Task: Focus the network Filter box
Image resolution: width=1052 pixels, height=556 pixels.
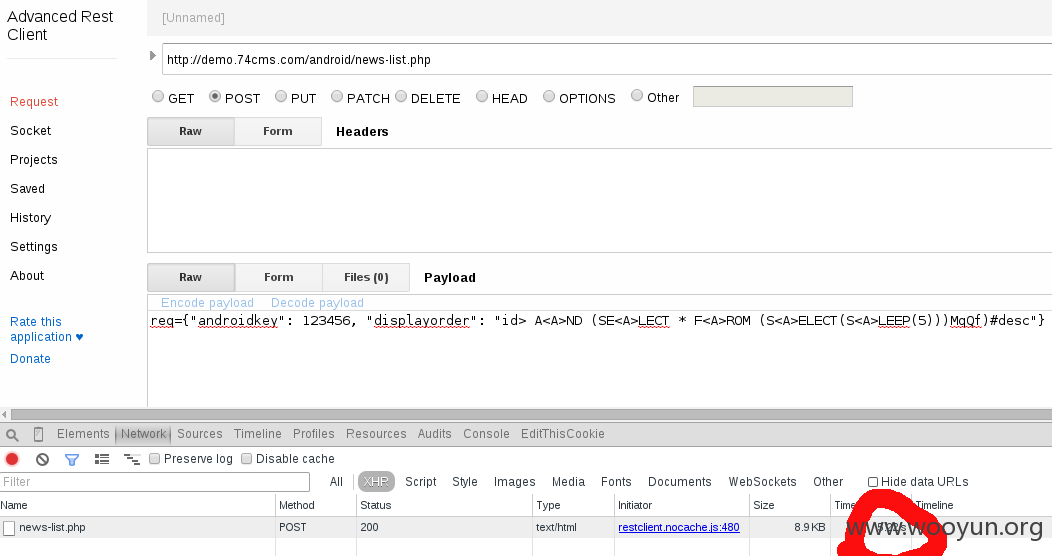Action: (155, 482)
